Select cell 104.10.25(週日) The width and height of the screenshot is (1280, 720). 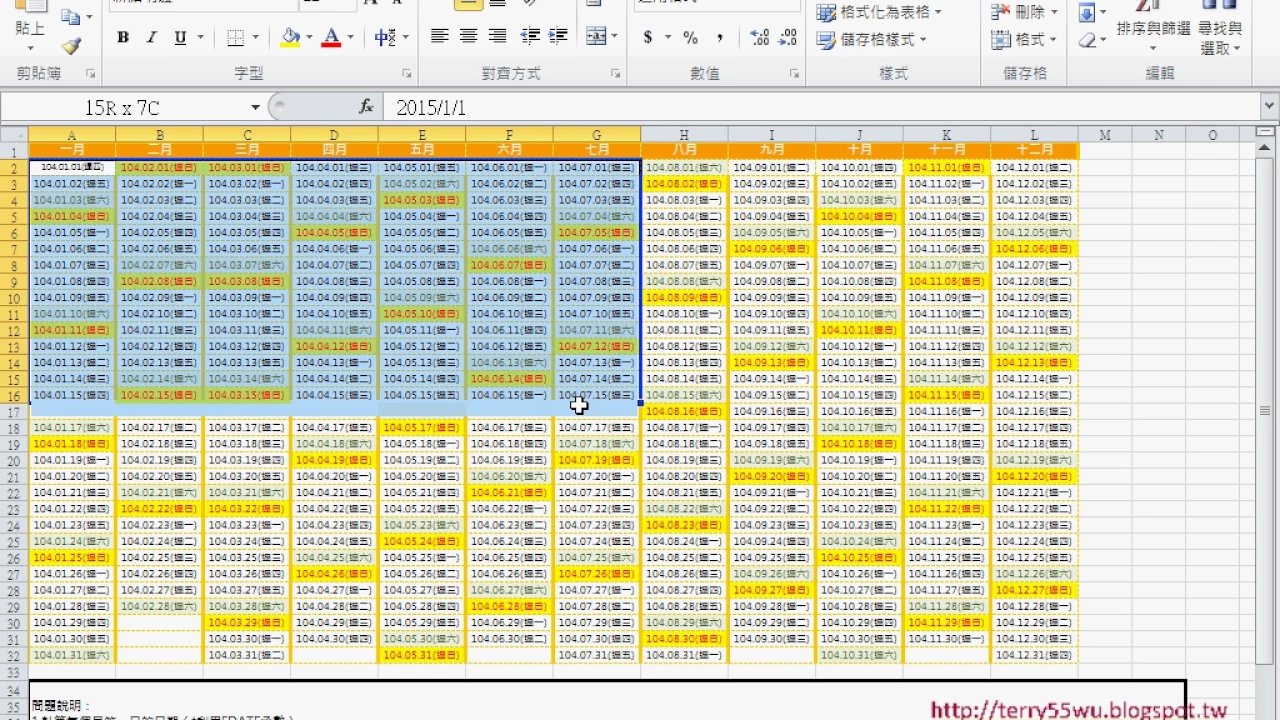pyautogui.click(x=859, y=558)
